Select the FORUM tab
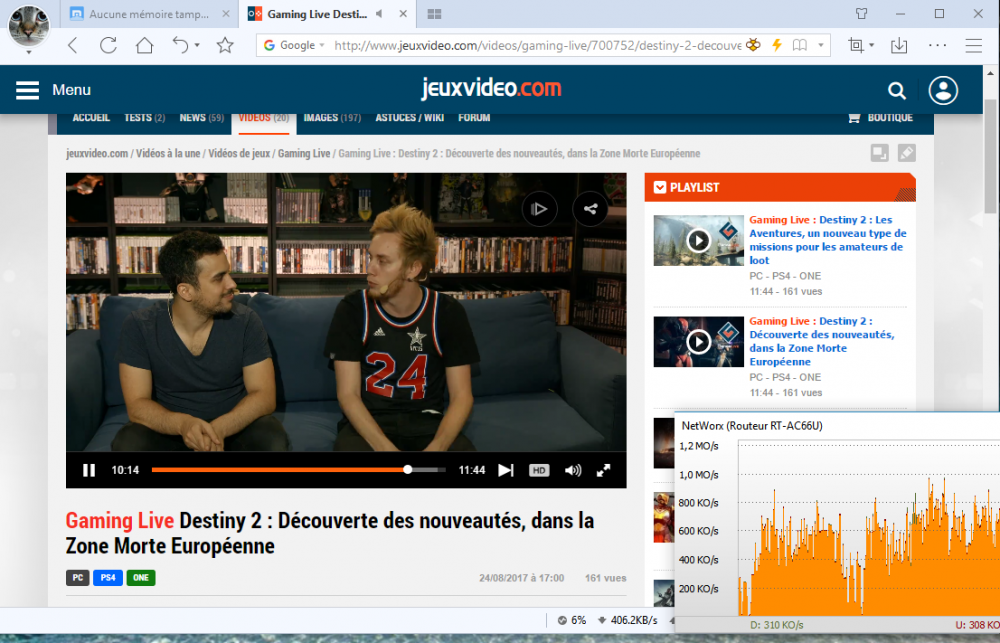 tap(474, 118)
